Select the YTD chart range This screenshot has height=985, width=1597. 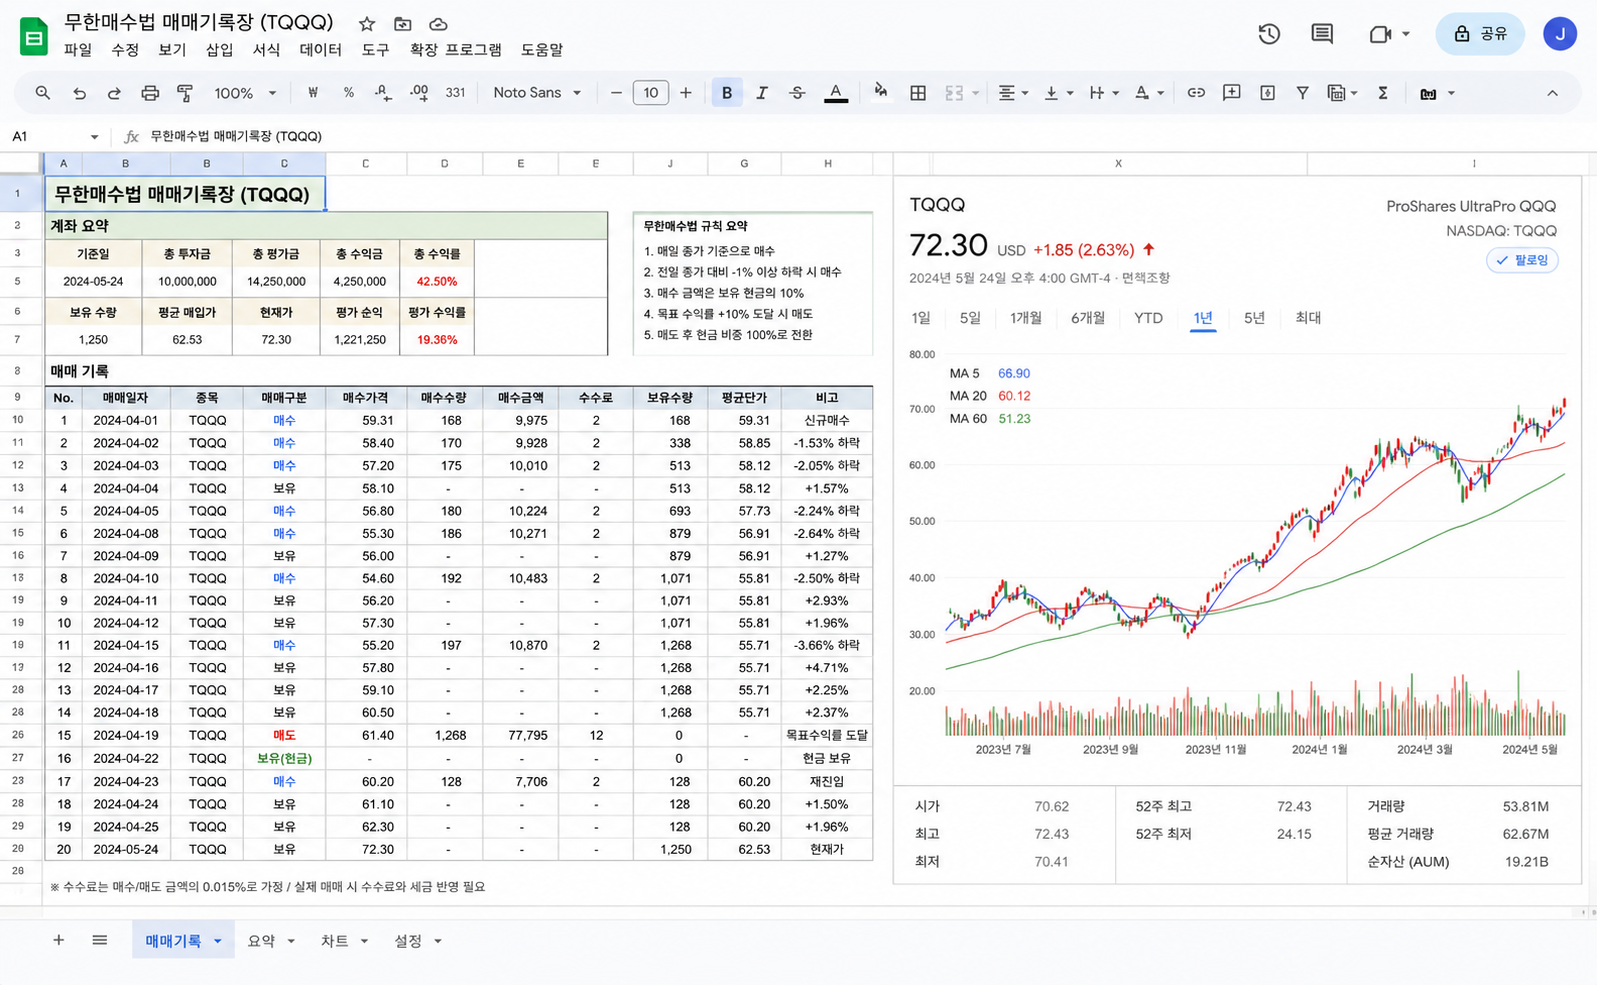[x=1148, y=318]
